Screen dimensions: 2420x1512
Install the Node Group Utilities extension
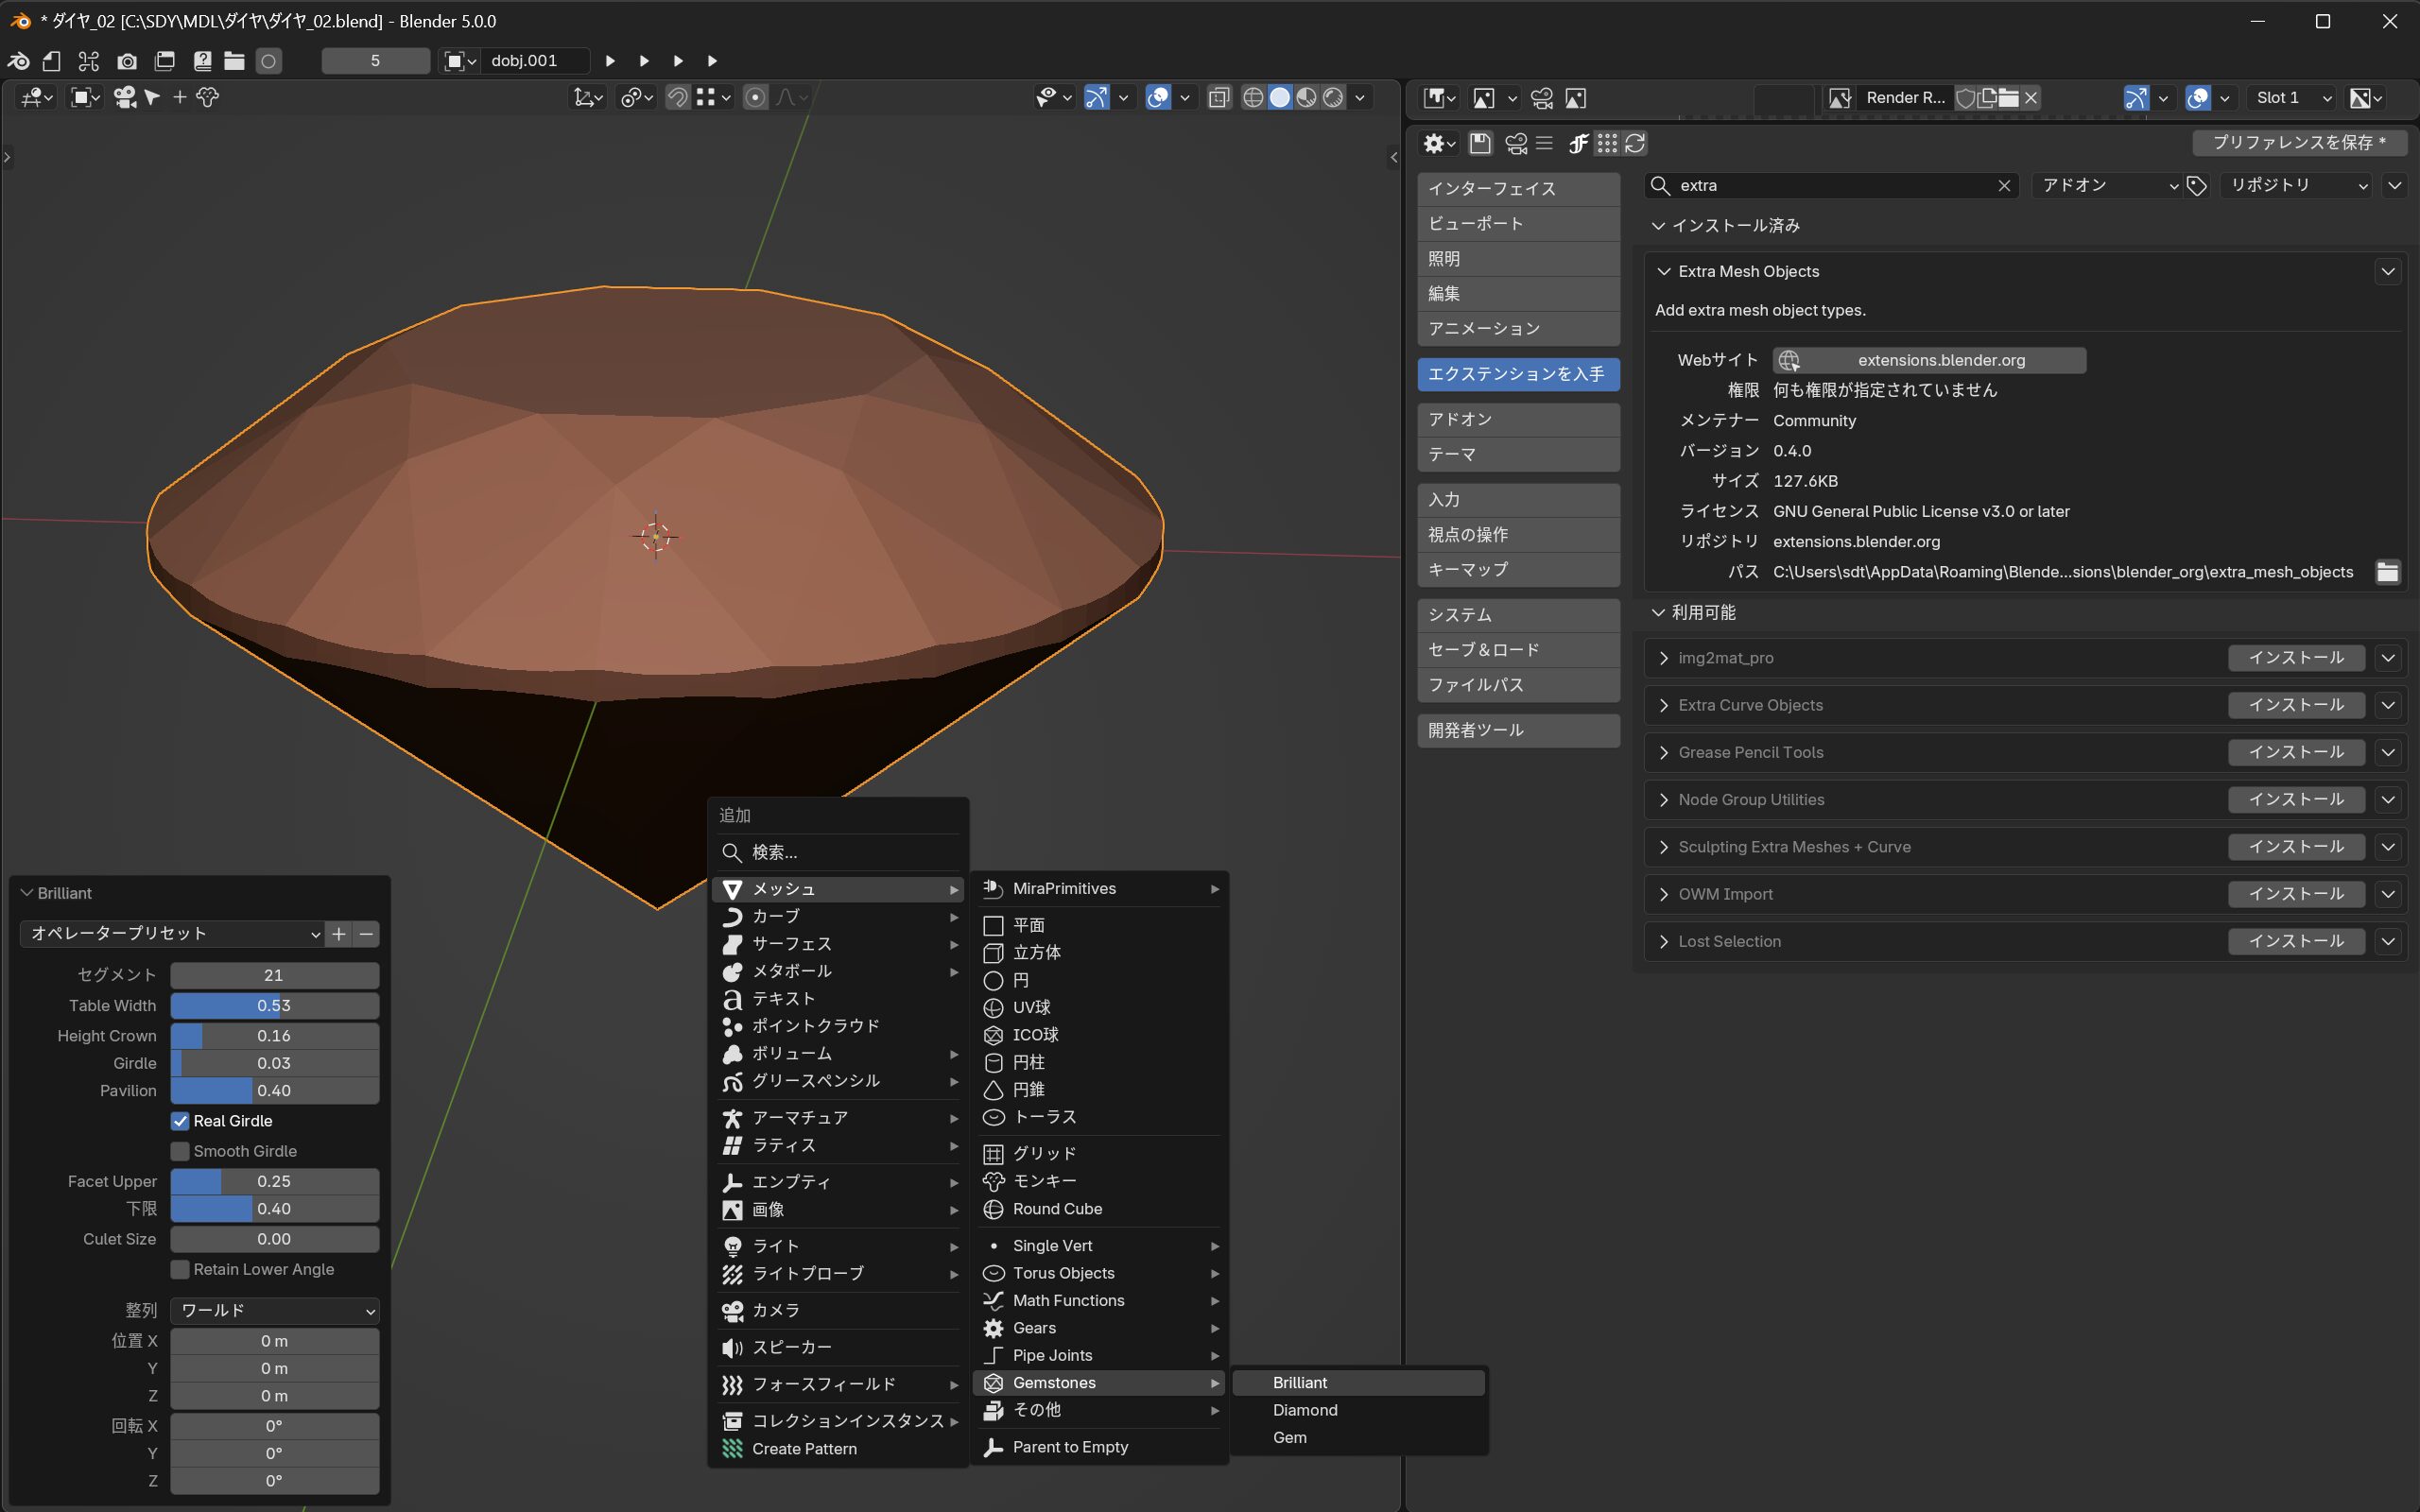pyautogui.click(x=2295, y=799)
